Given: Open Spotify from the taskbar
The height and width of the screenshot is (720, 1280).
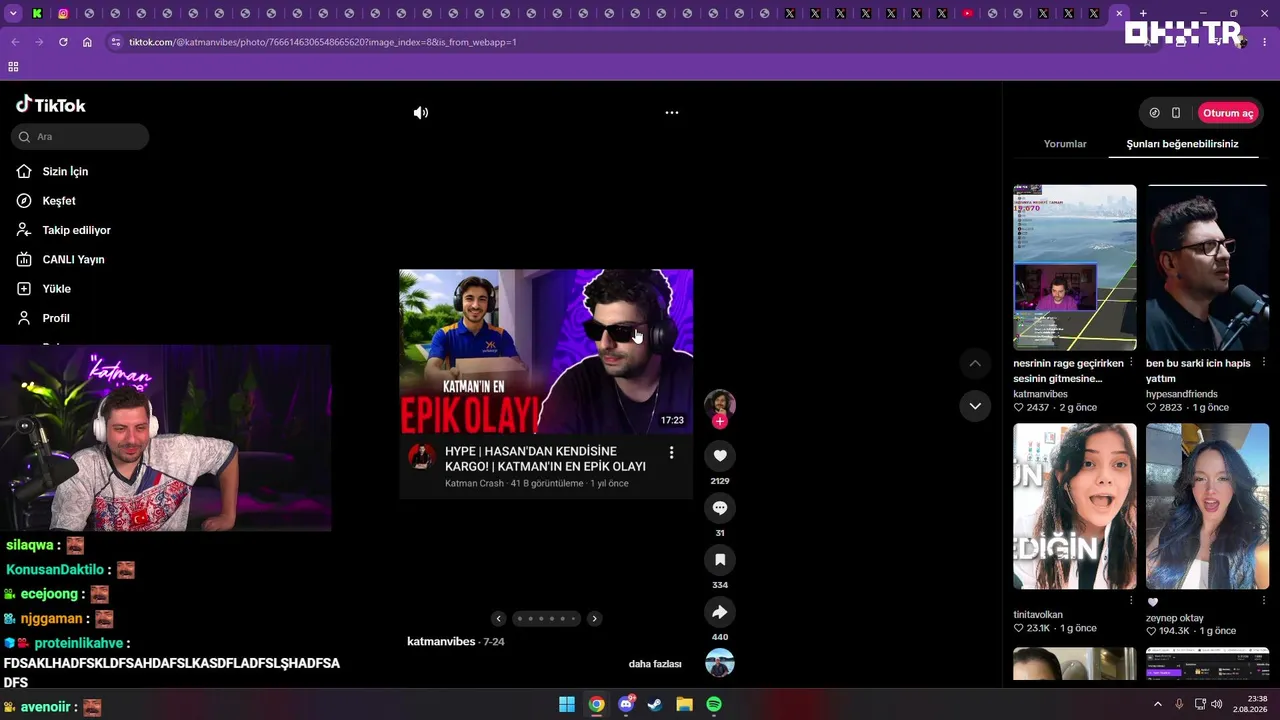Looking at the screenshot, I should click(x=714, y=704).
